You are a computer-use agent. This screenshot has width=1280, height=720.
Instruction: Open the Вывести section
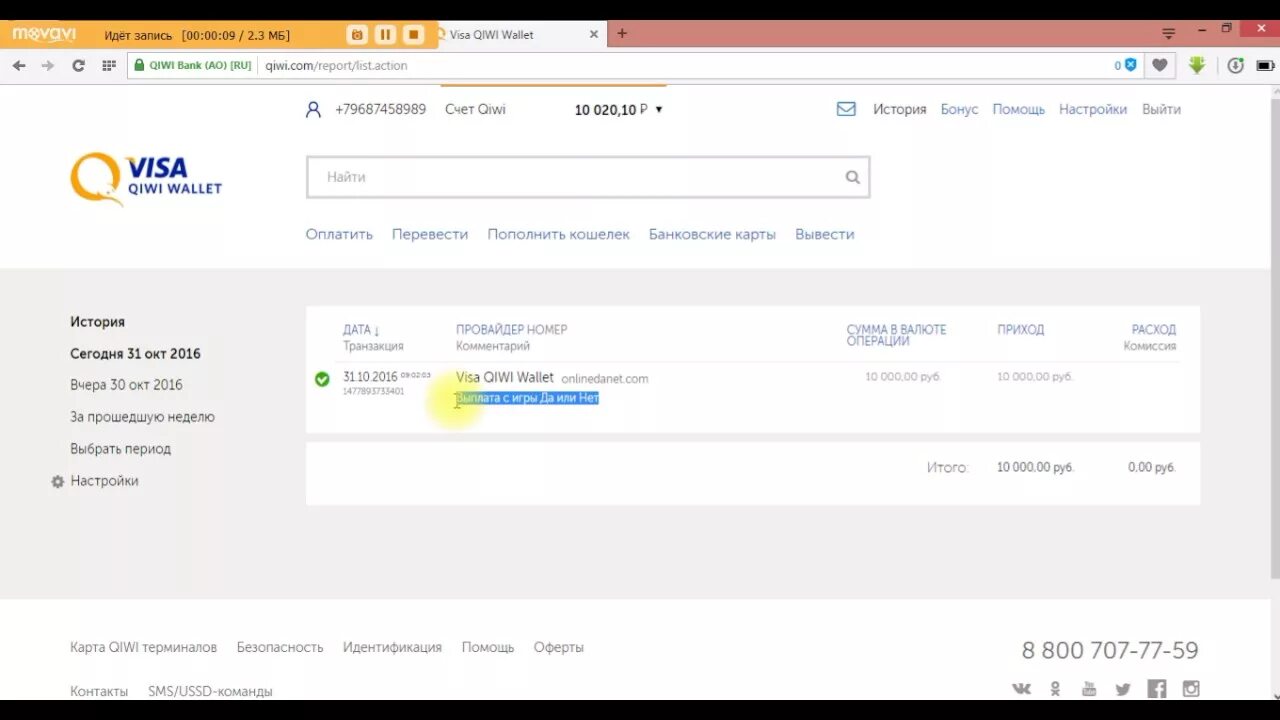pyautogui.click(x=825, y=234)
